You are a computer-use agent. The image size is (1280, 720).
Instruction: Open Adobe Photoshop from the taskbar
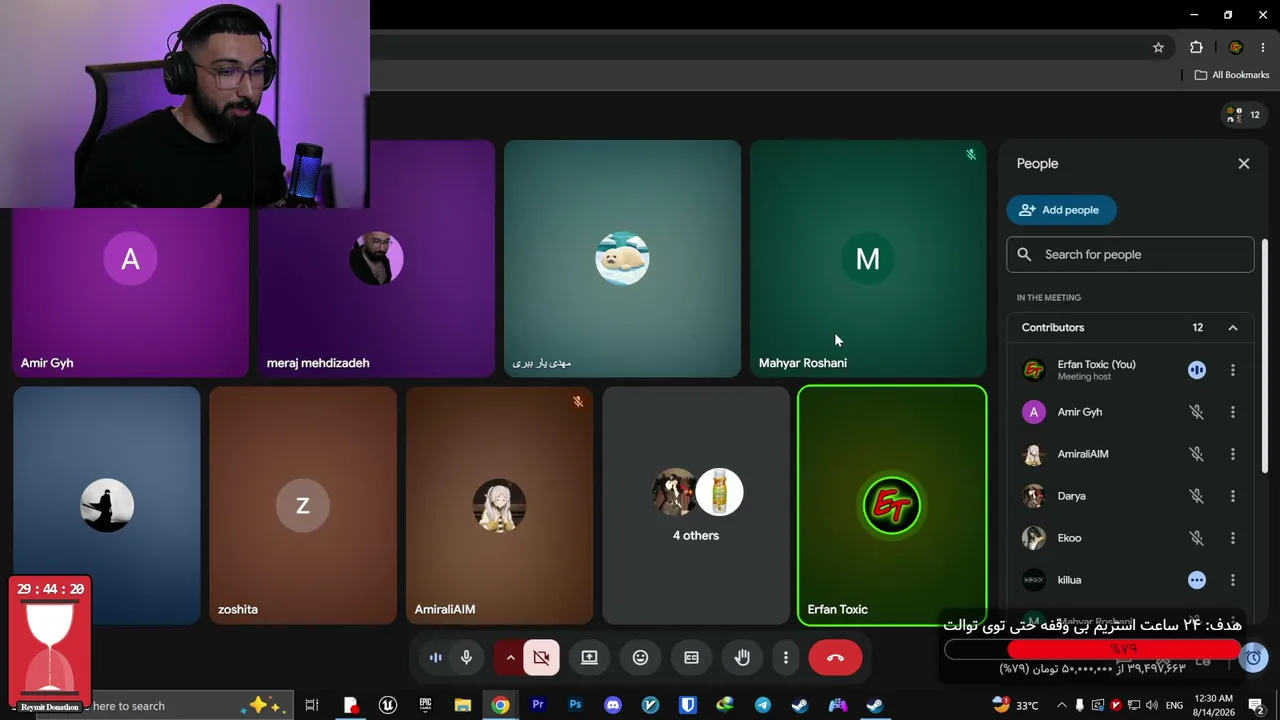click(575, 706)
